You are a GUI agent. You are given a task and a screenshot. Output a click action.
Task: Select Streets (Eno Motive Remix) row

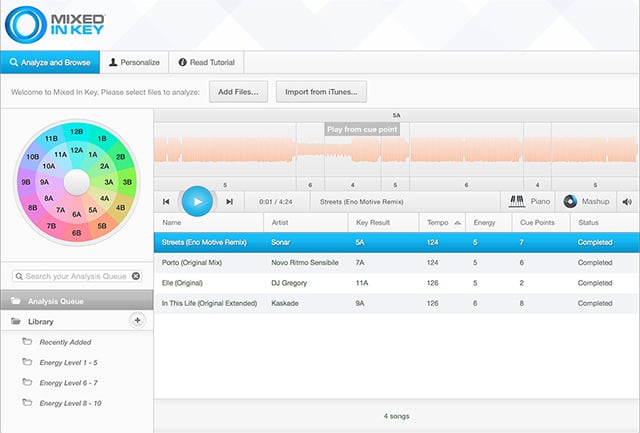point(397,242)
